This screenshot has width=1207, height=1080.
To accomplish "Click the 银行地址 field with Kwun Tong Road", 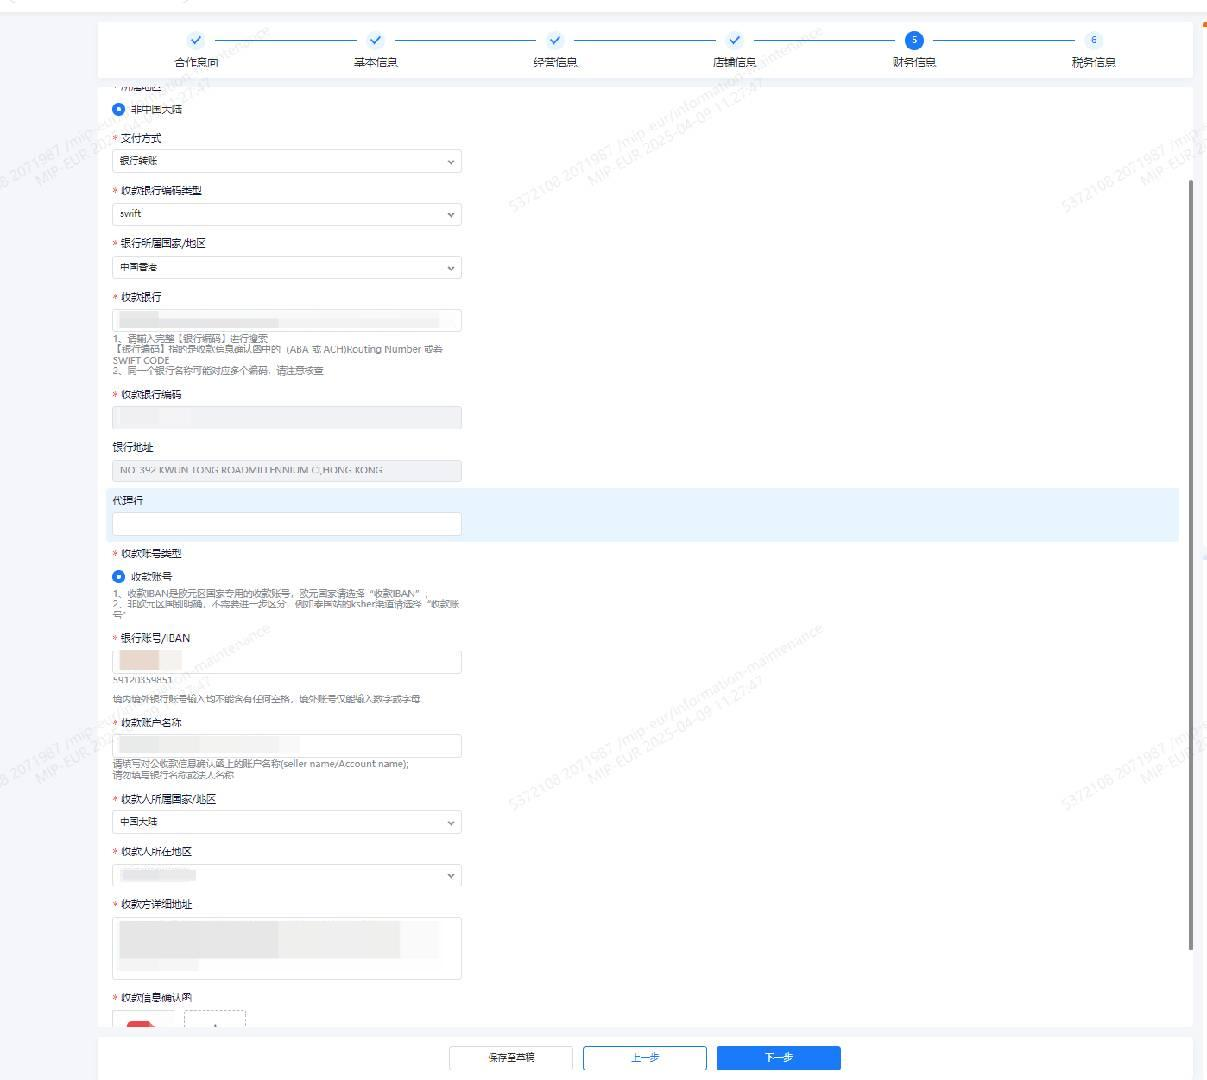I will [287, 470].
